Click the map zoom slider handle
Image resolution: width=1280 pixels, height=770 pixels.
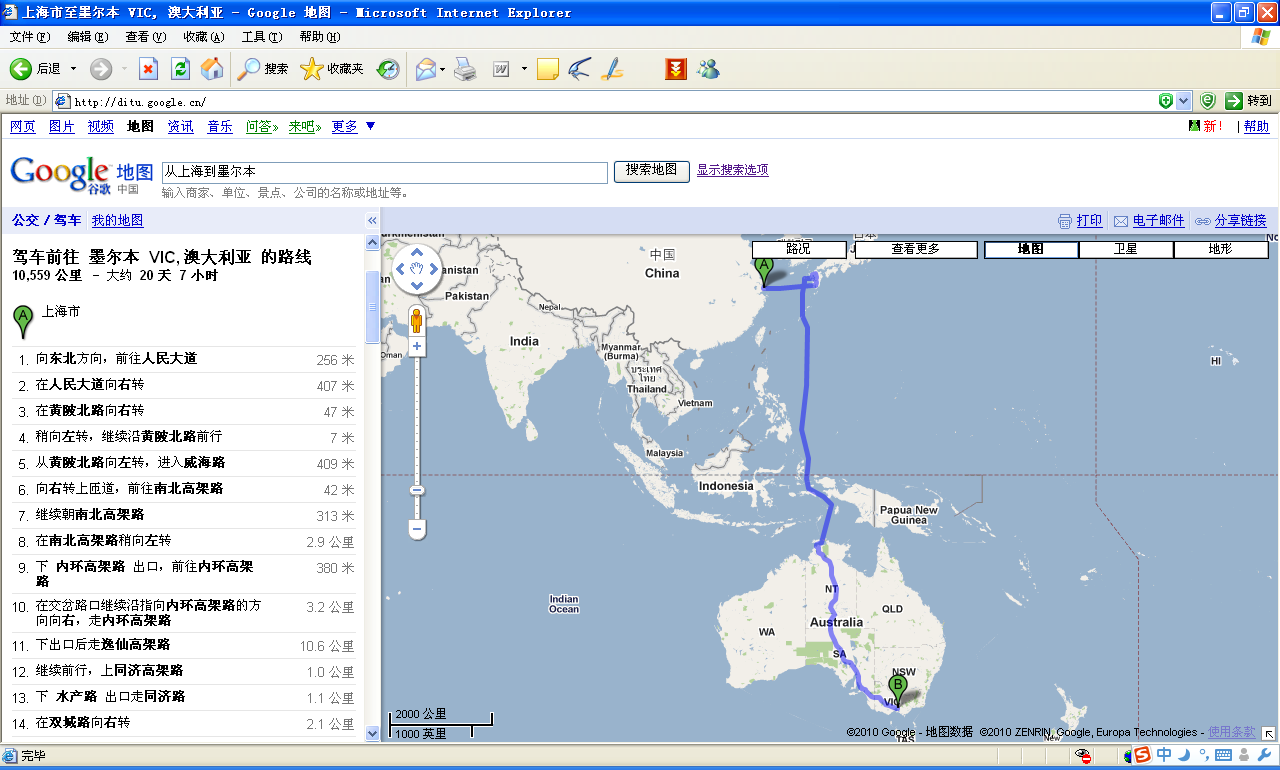point(417,490)
